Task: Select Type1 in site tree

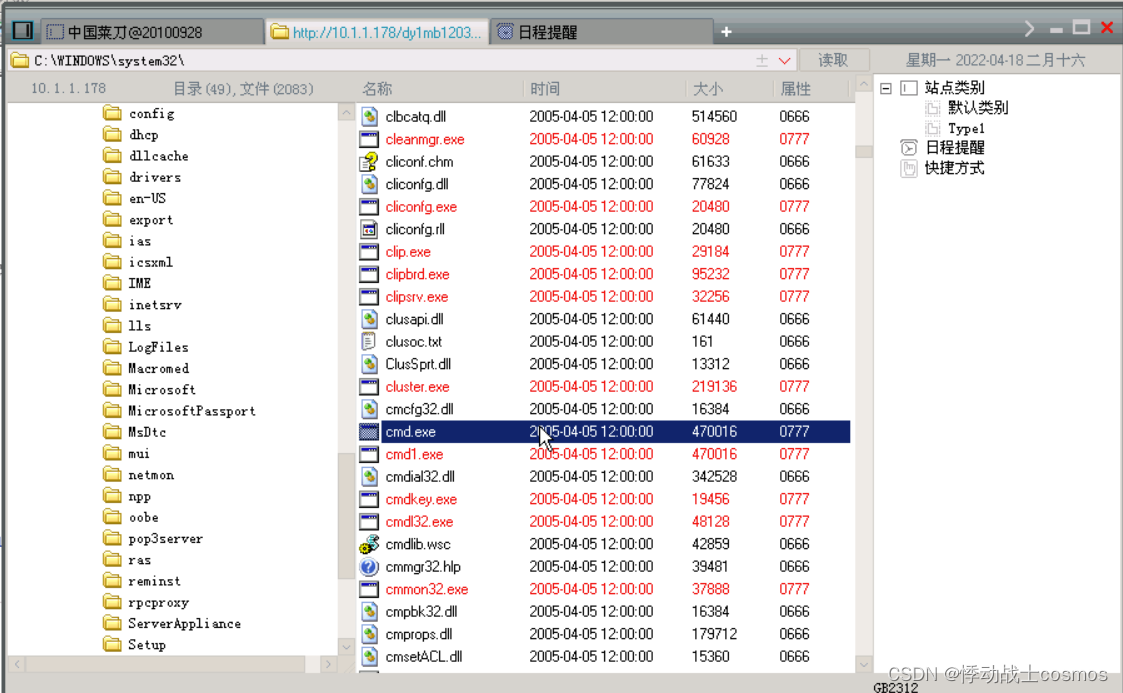Action: pos(966,129)
